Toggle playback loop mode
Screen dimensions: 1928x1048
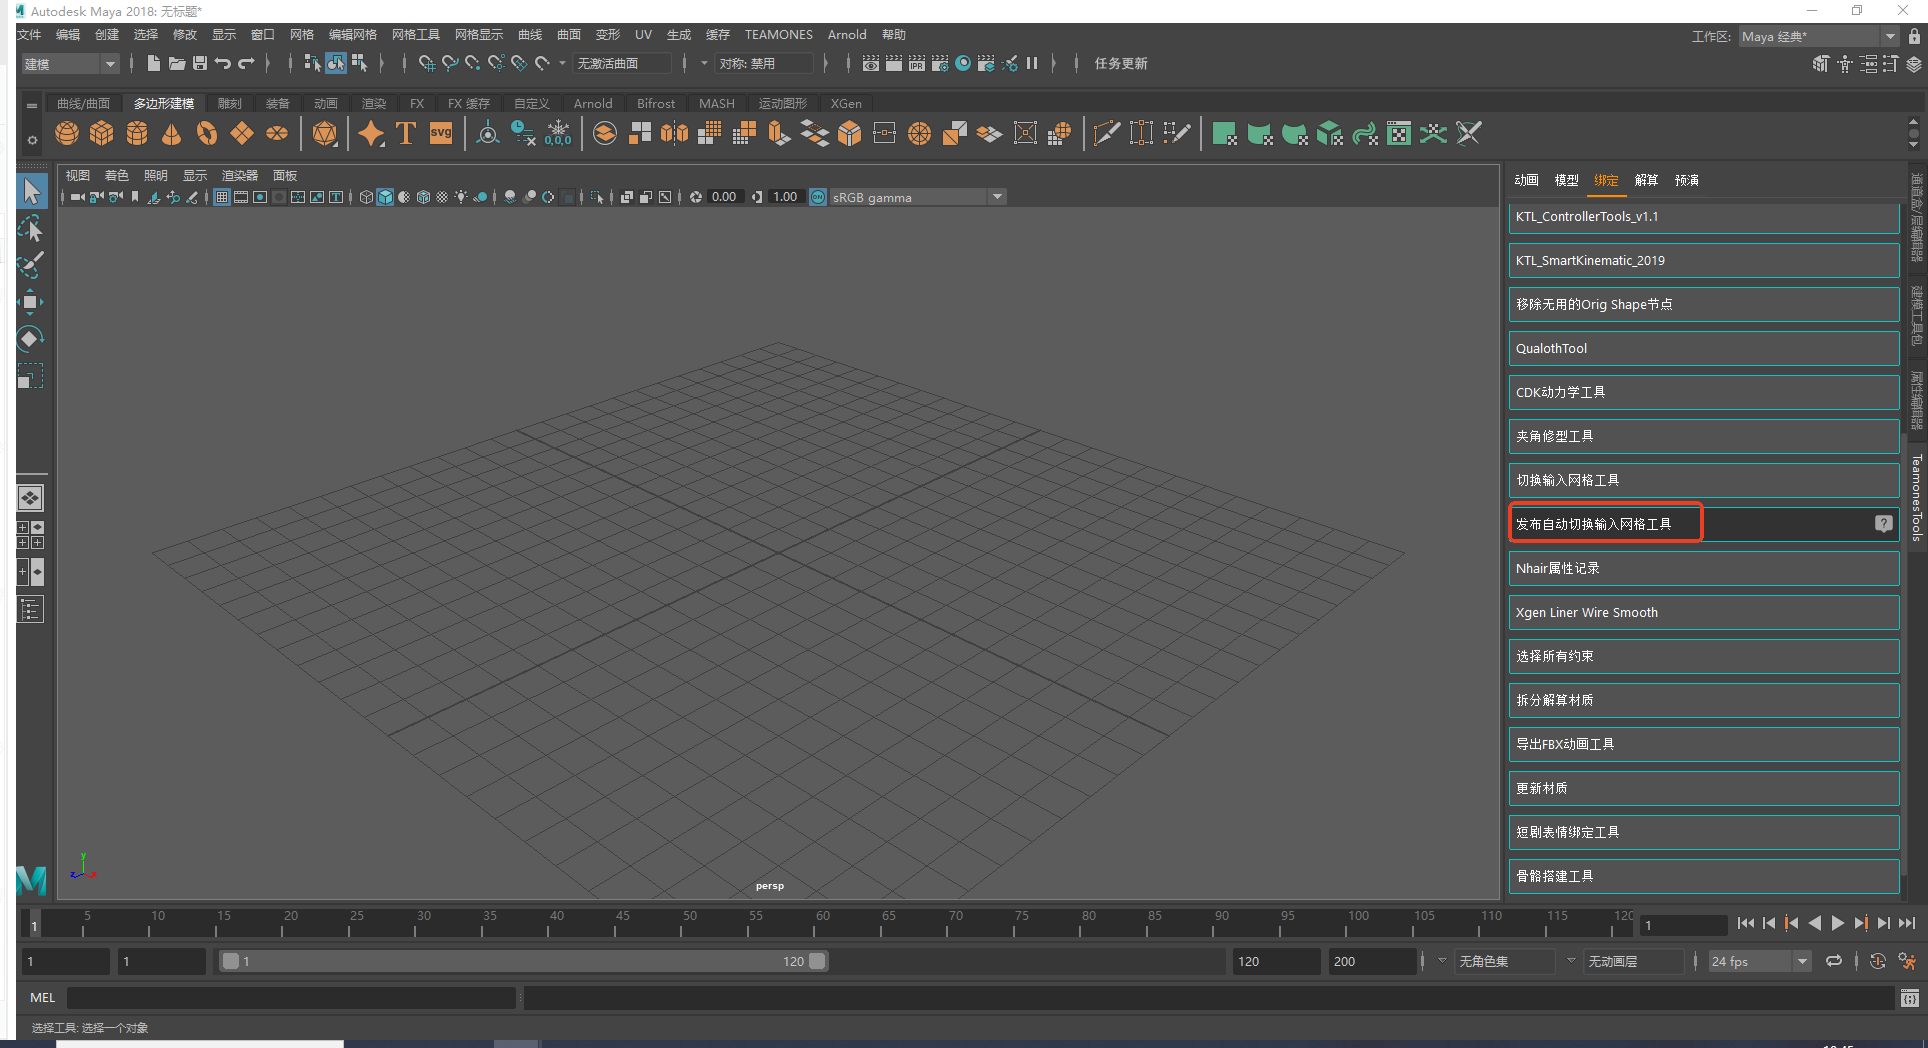(x=1833, y=961)
